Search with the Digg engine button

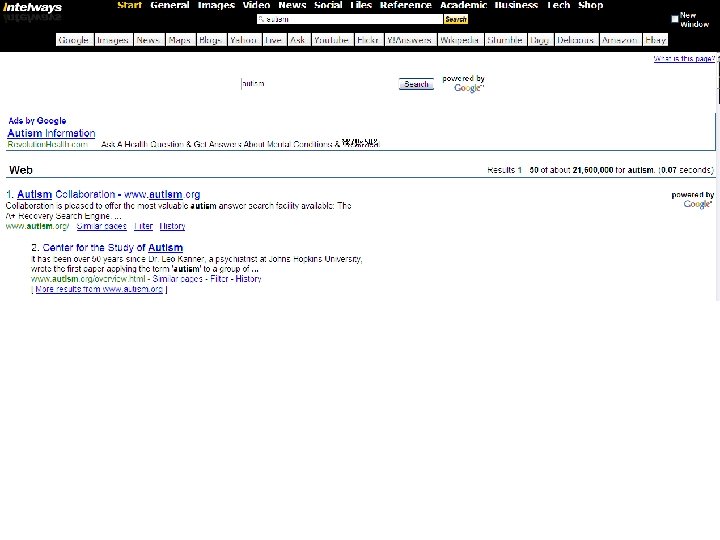(x=540, y=40)
